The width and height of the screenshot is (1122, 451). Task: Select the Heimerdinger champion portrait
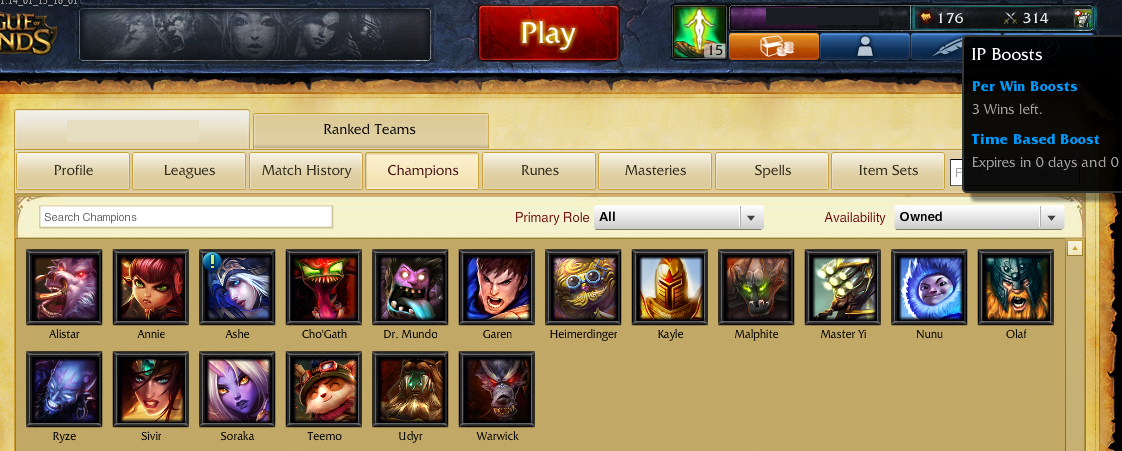(583, 287)
